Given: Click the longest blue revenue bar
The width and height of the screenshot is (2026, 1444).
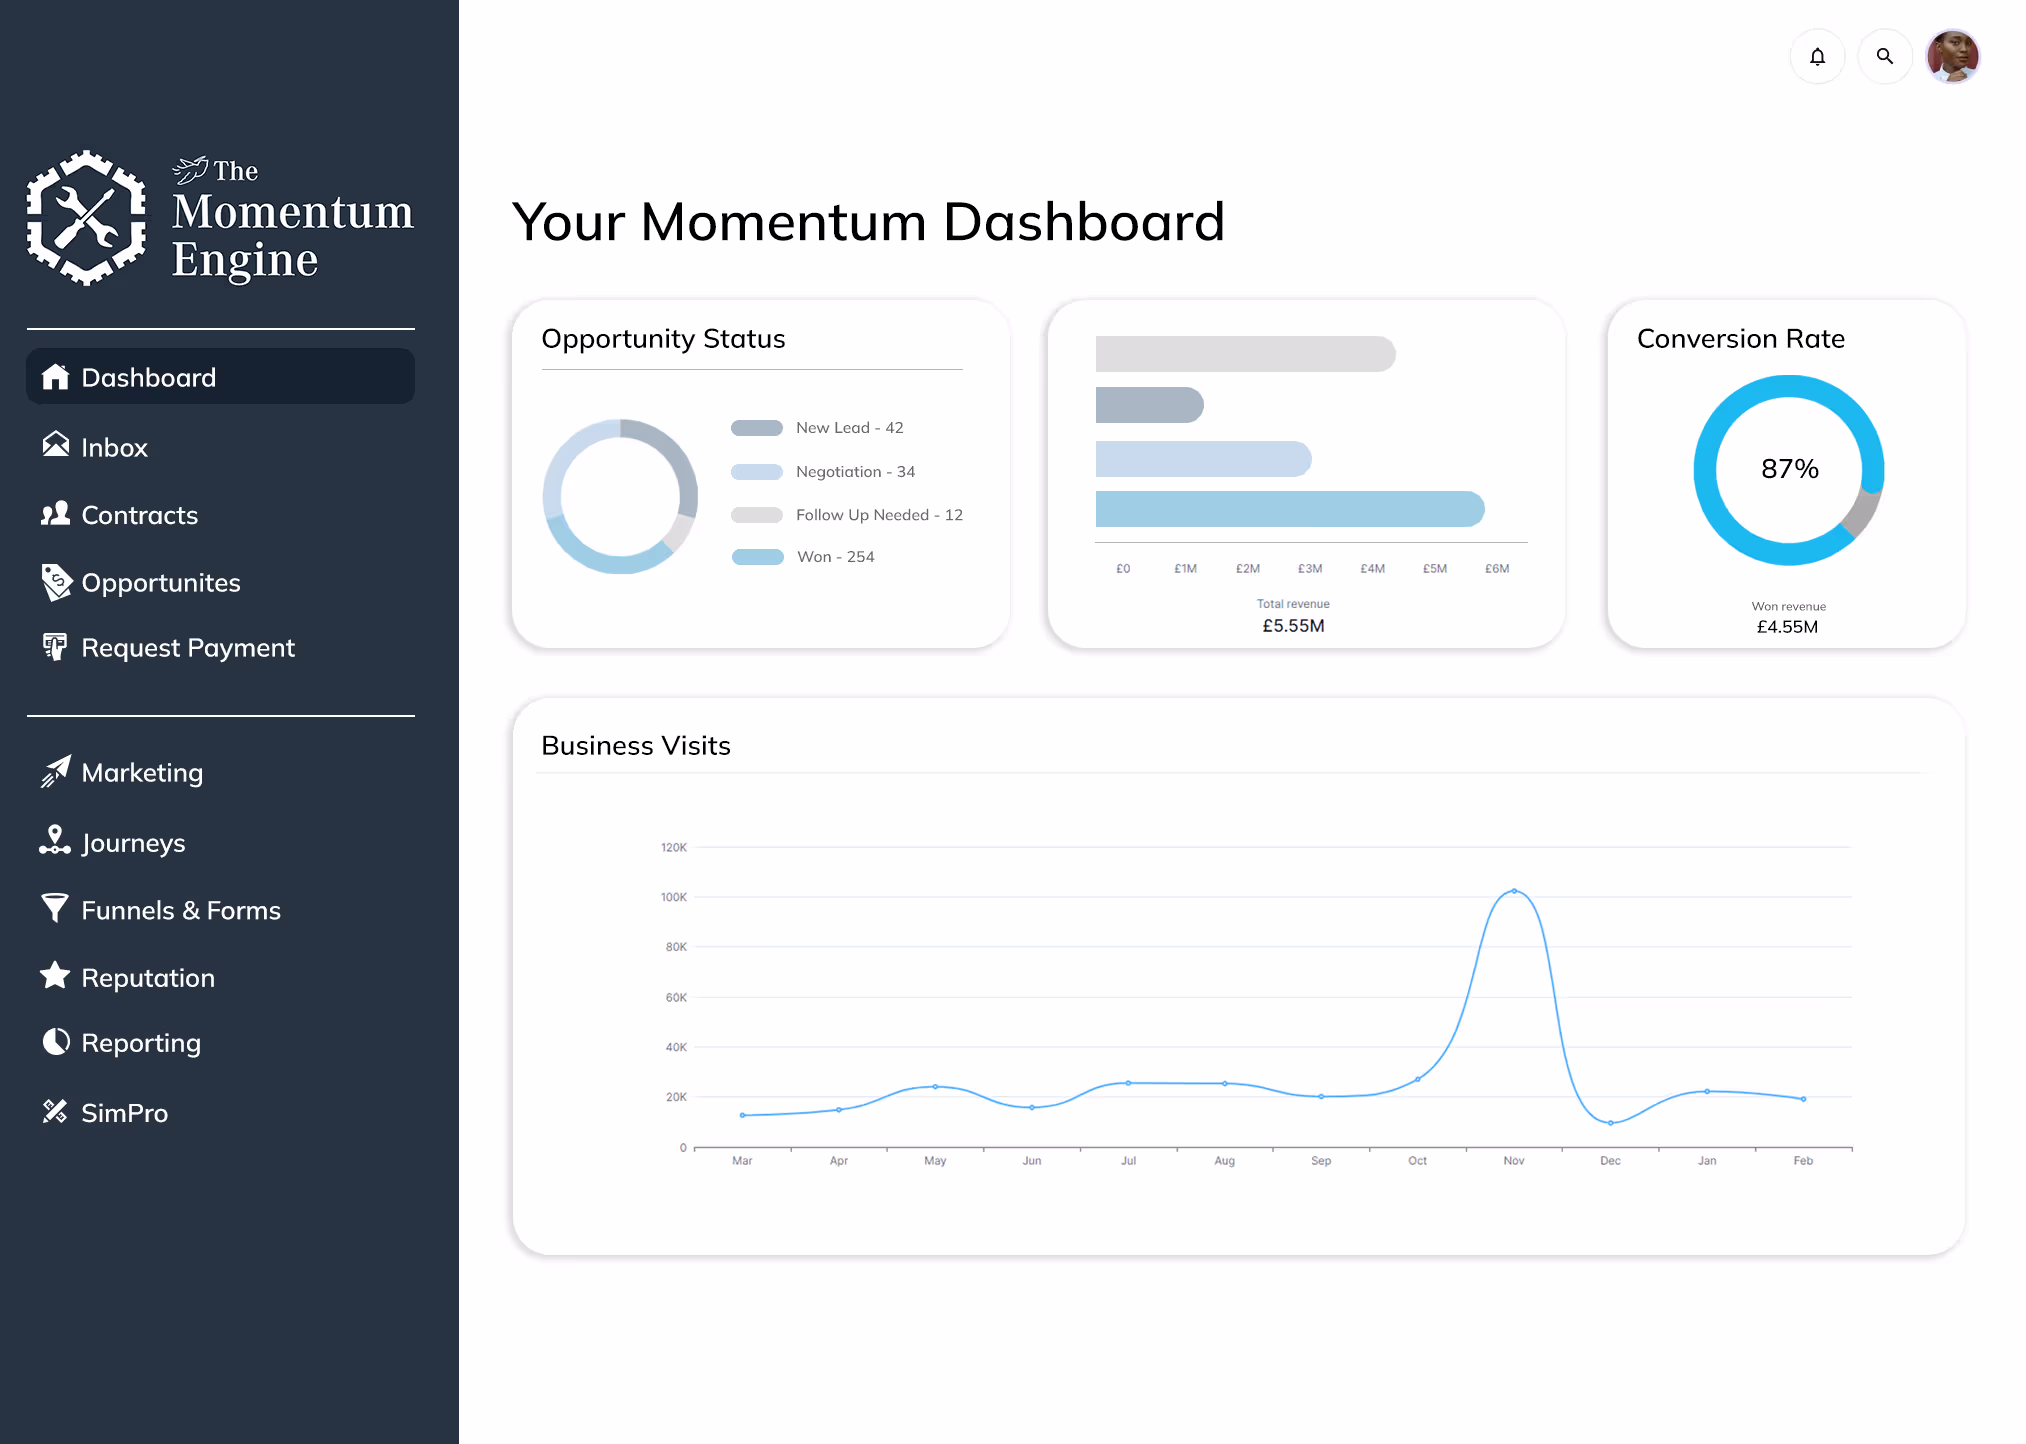Looking at the screenshot, I should point(1290,509).
